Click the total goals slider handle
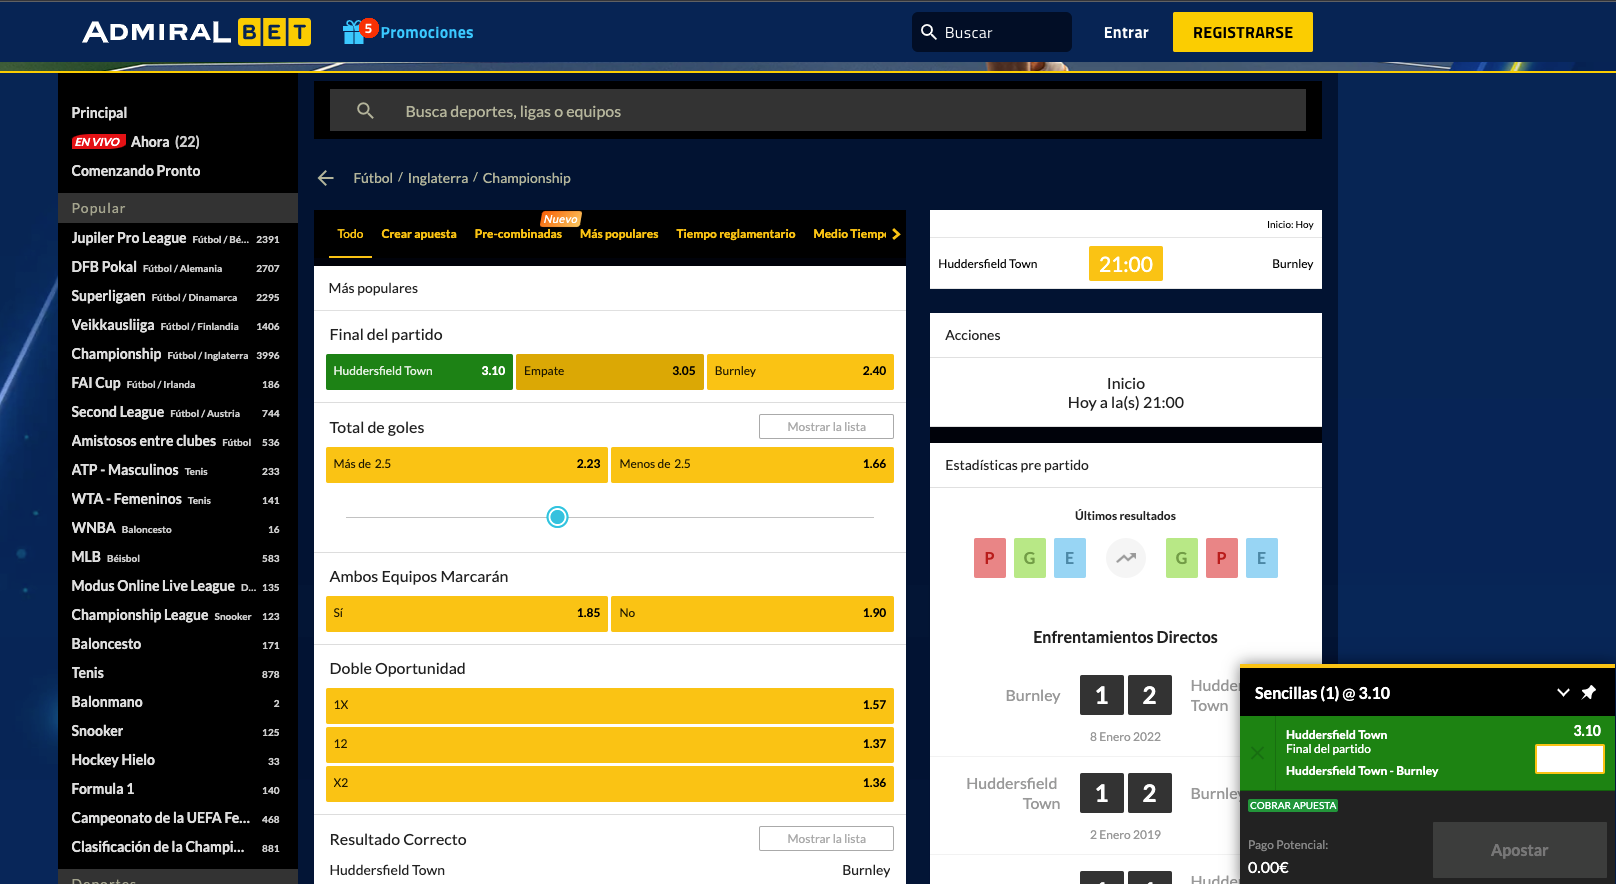This screenshot has height=884, width=1616. tap(558, 517)
